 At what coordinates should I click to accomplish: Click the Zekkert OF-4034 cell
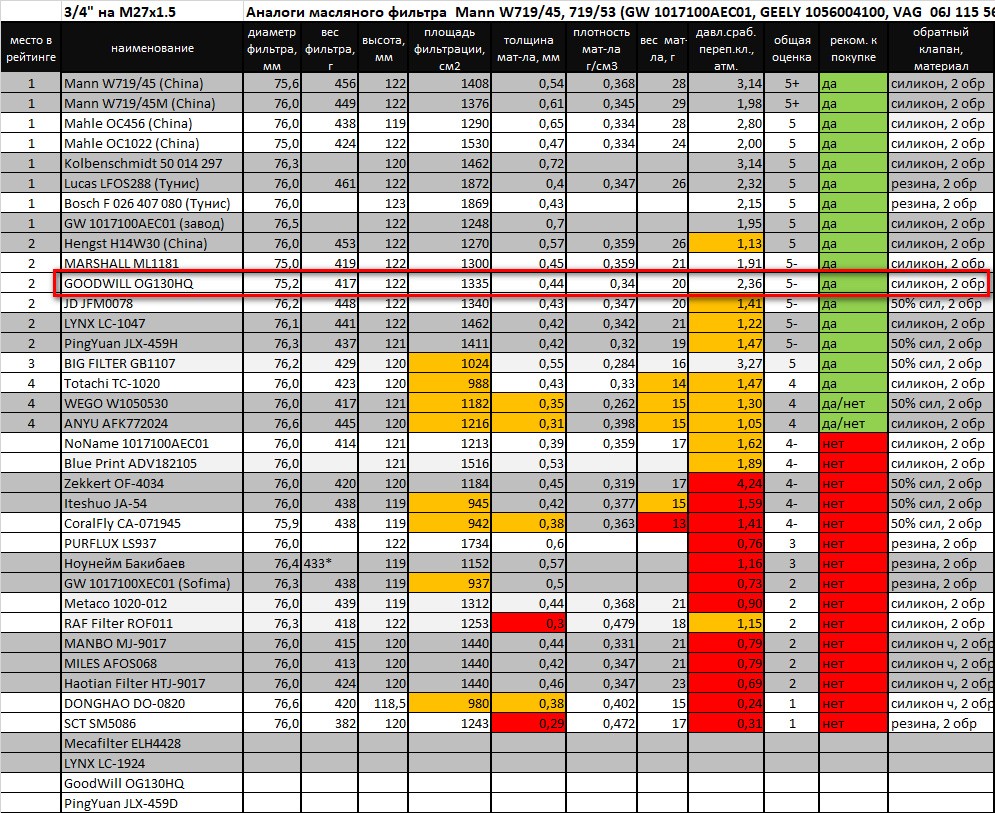point(152,483)
